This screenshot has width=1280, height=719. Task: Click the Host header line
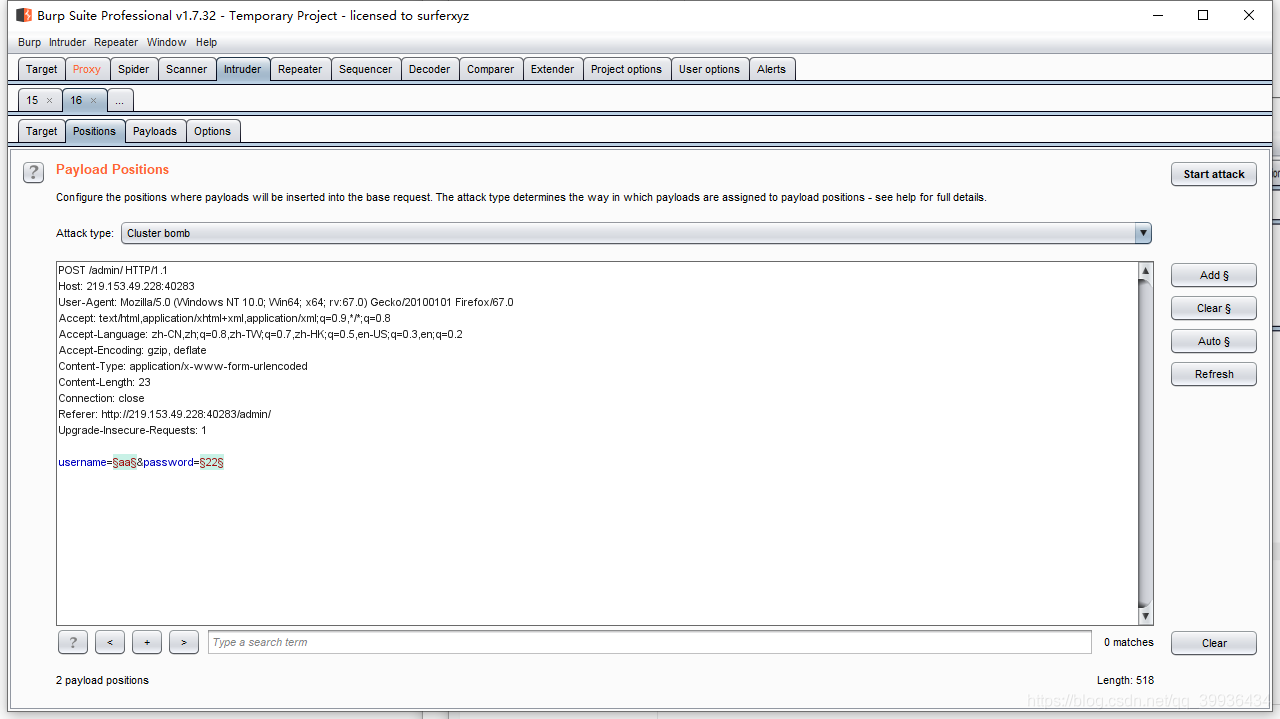126,286
